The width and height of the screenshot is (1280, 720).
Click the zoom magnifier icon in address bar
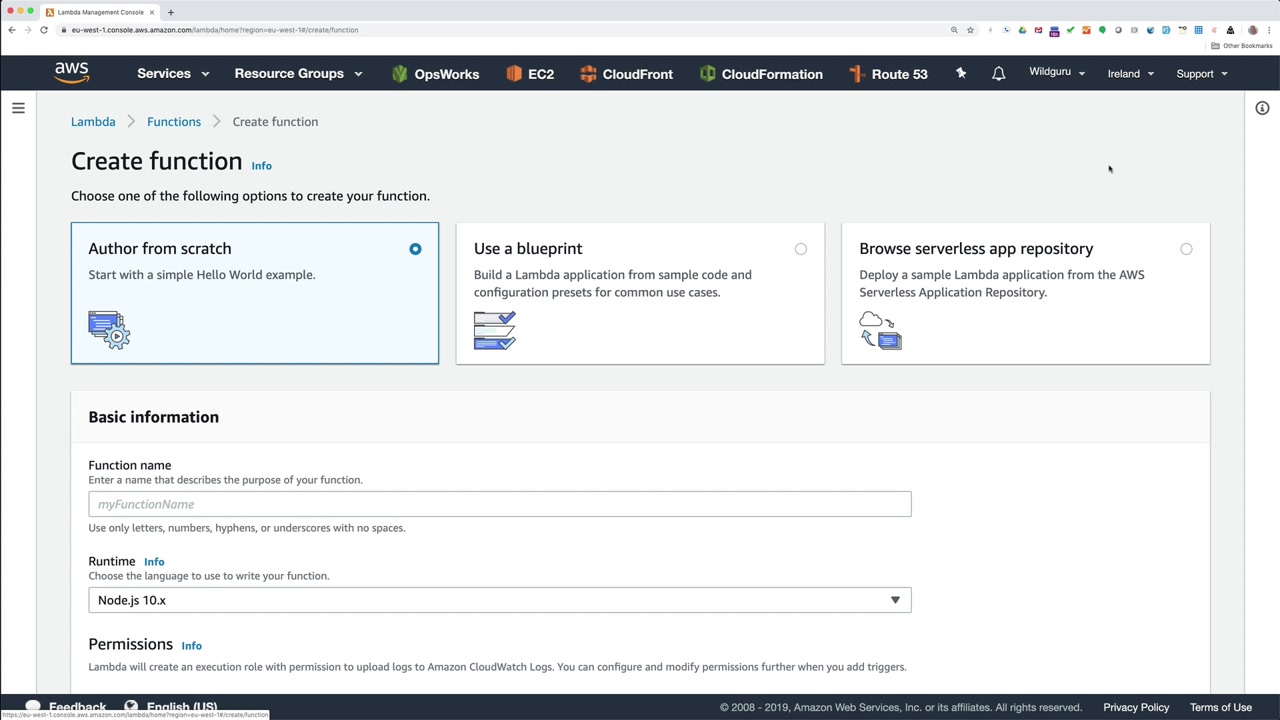pyautogui.click(x=954, y=30)
